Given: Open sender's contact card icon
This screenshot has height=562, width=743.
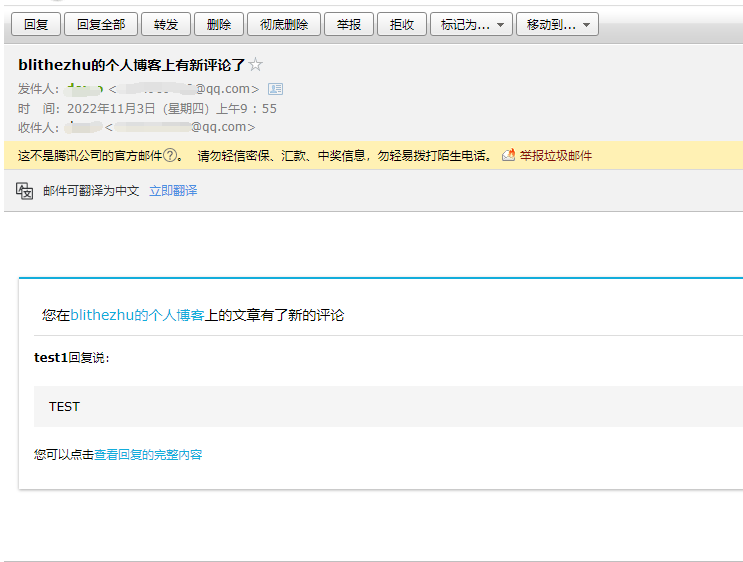Looking at the screenshot, I should [x=276, y=89].
